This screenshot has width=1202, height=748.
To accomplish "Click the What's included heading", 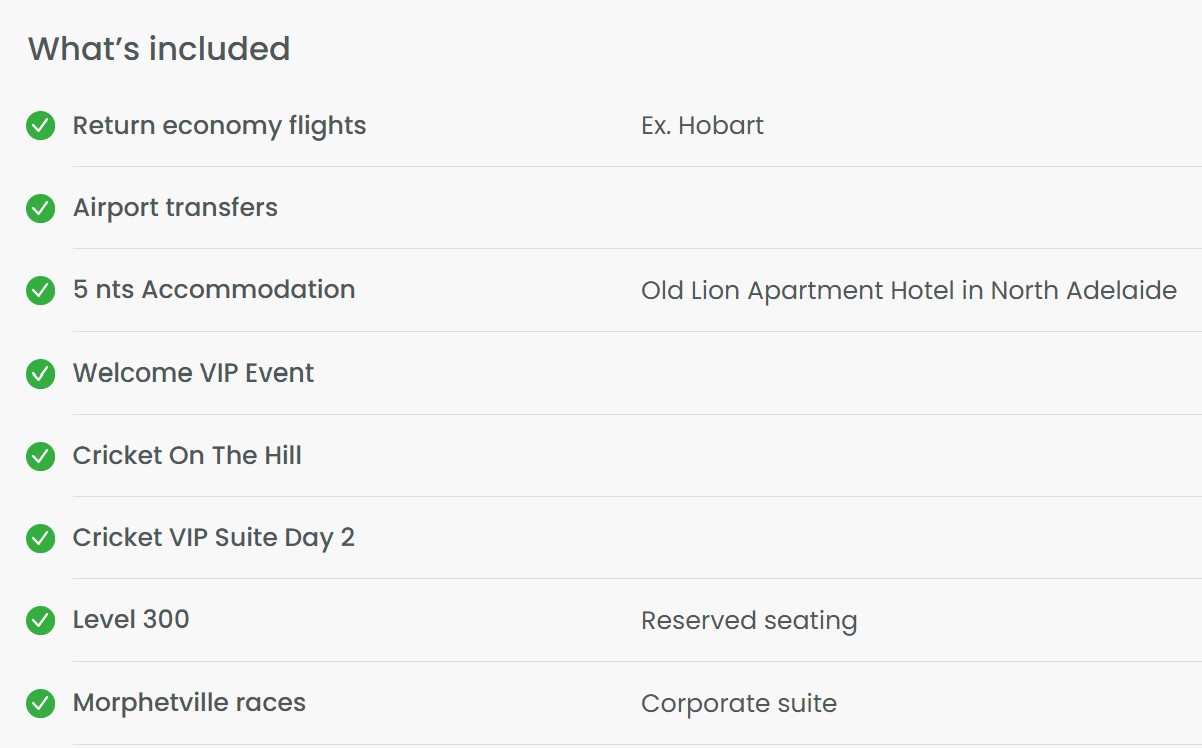I will (159, 48).
